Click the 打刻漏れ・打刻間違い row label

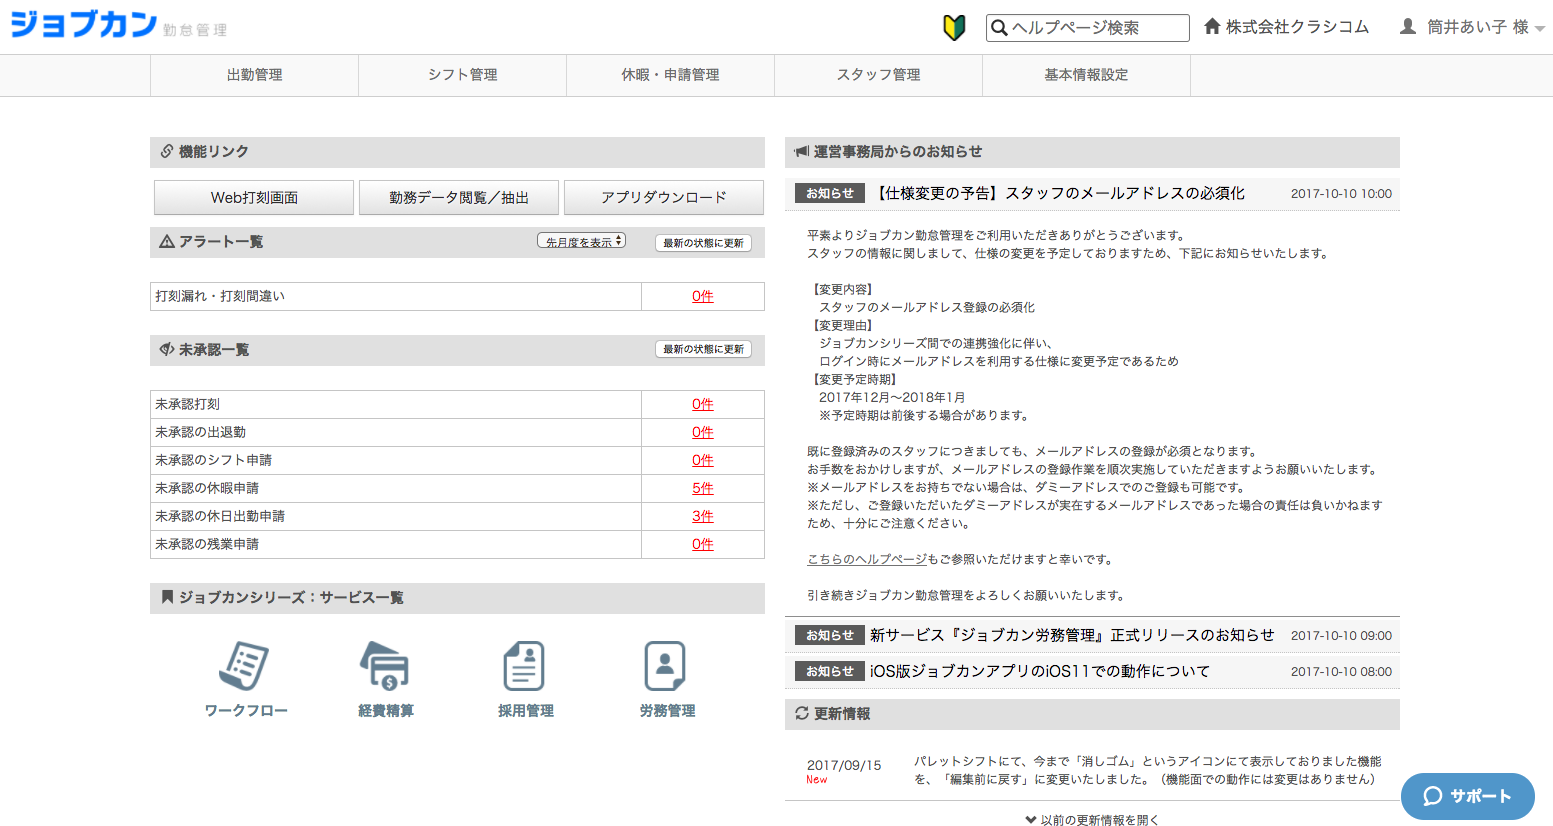click(x=220, y=296)
